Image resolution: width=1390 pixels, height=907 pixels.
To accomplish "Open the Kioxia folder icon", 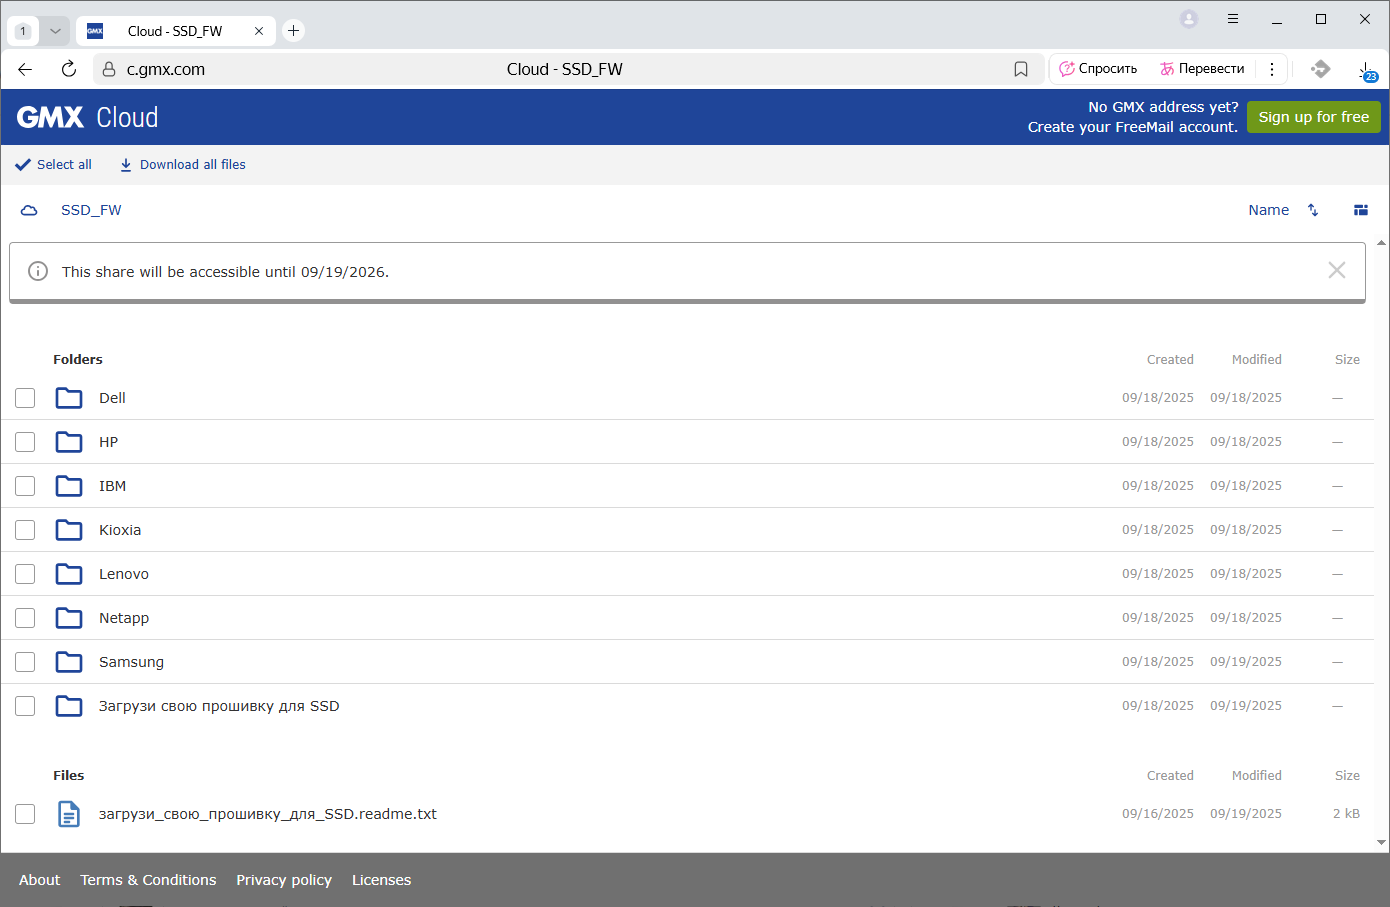I will 69,530.
